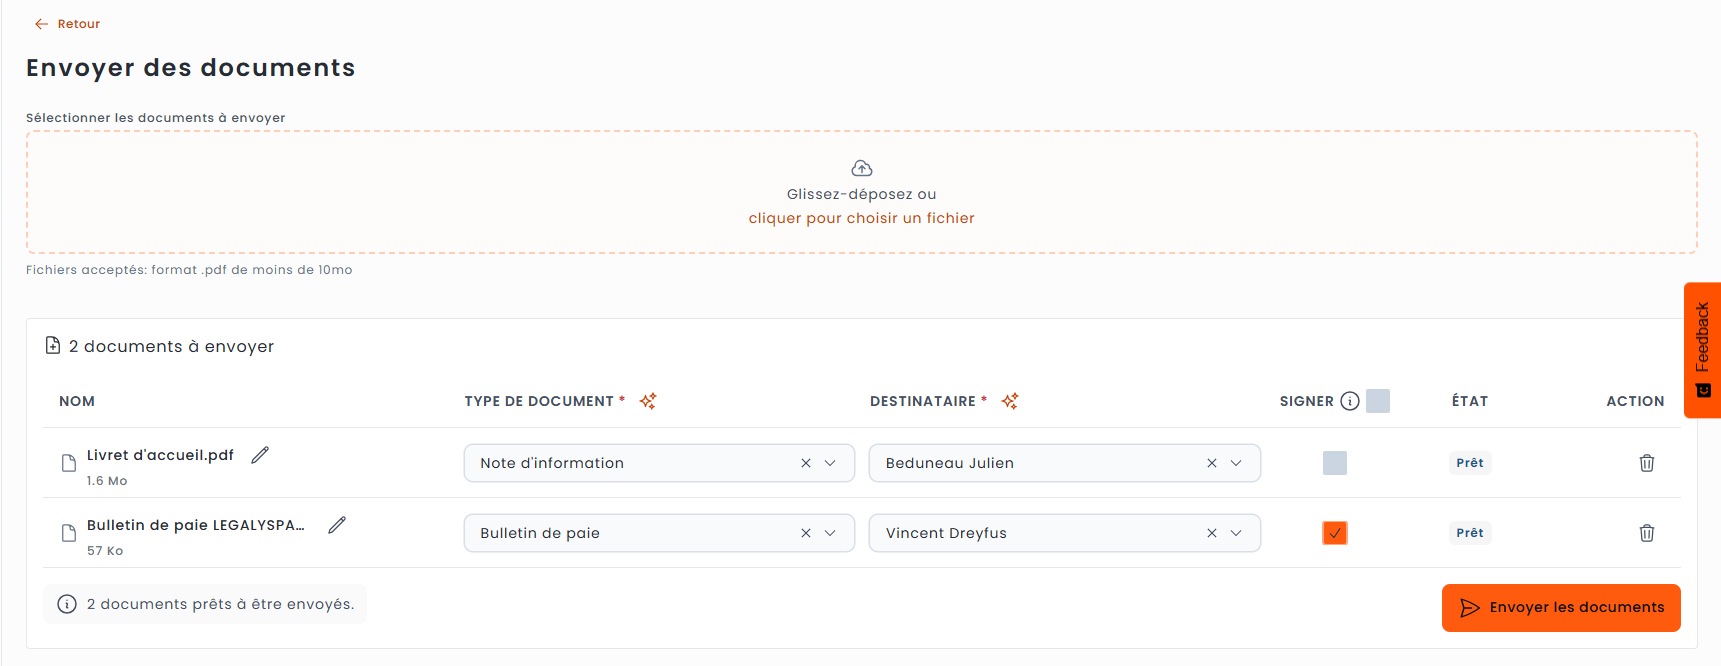Image resolution: width=1721 pixels, height=666 pixels.
Task: Click the file icon of Livret d'accueil.pdf
Action: coord(69,463)
